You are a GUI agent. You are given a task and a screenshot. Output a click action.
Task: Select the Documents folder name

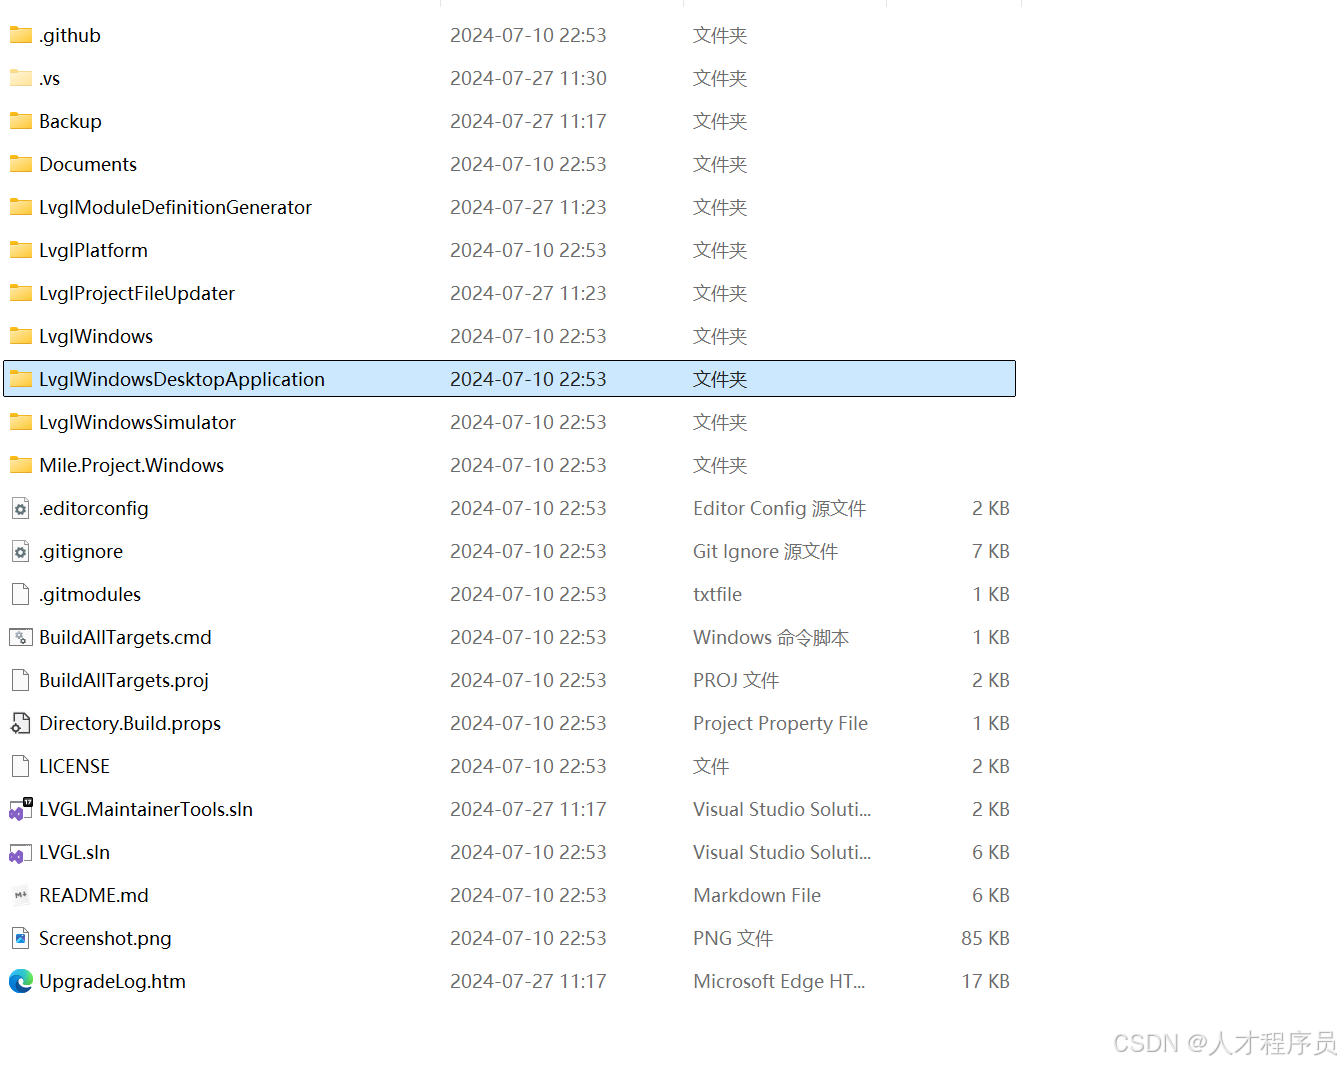click(x=88, y=164)
